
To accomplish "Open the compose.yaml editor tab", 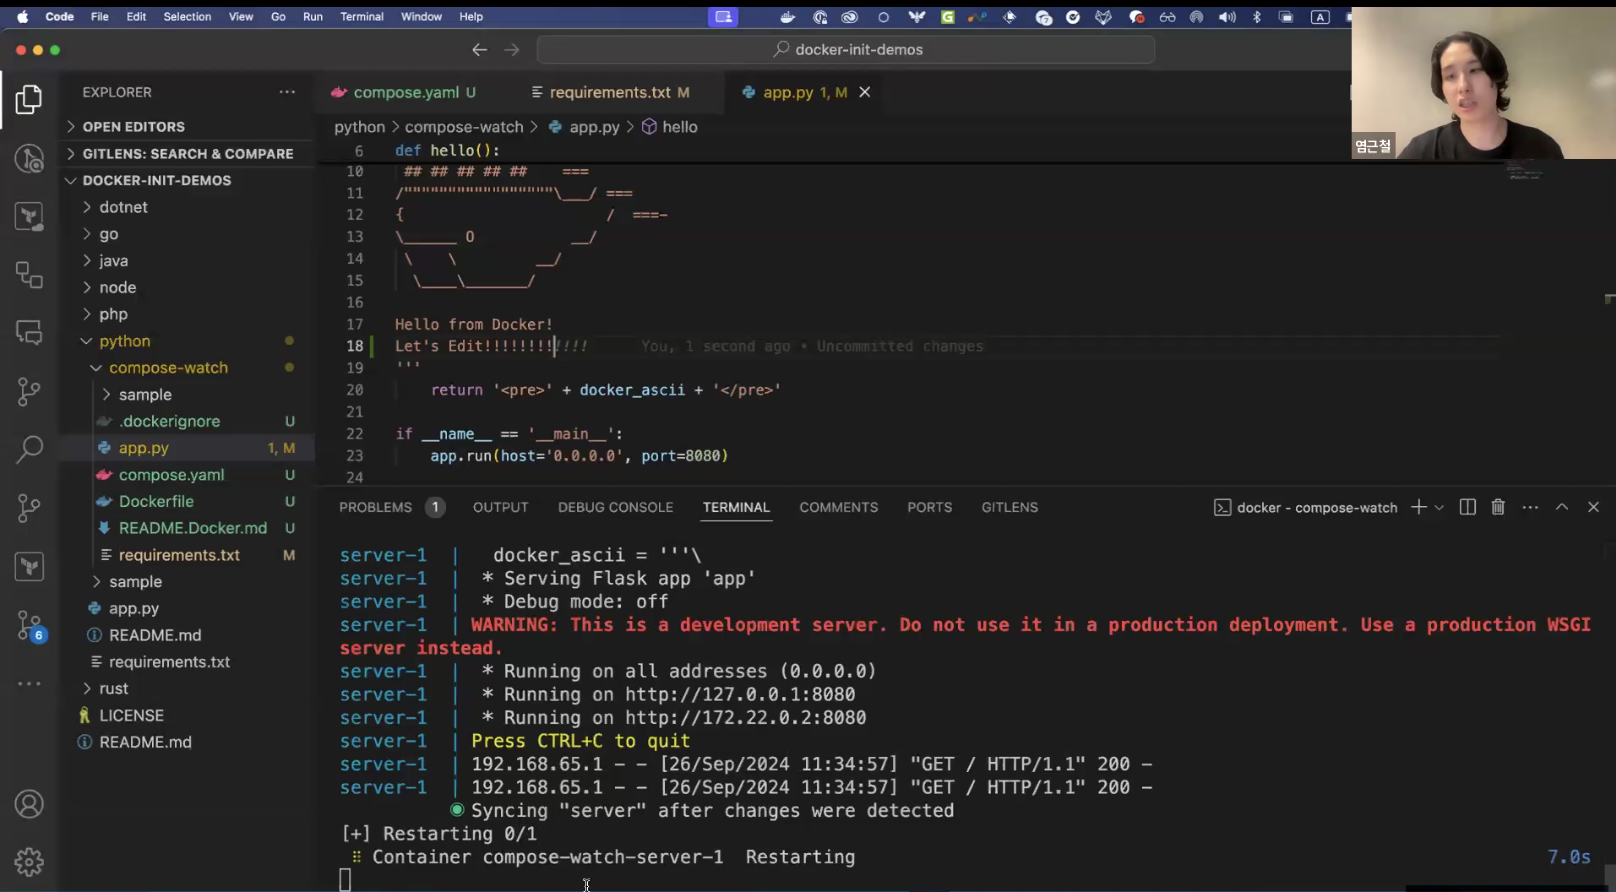I will 406,92.
